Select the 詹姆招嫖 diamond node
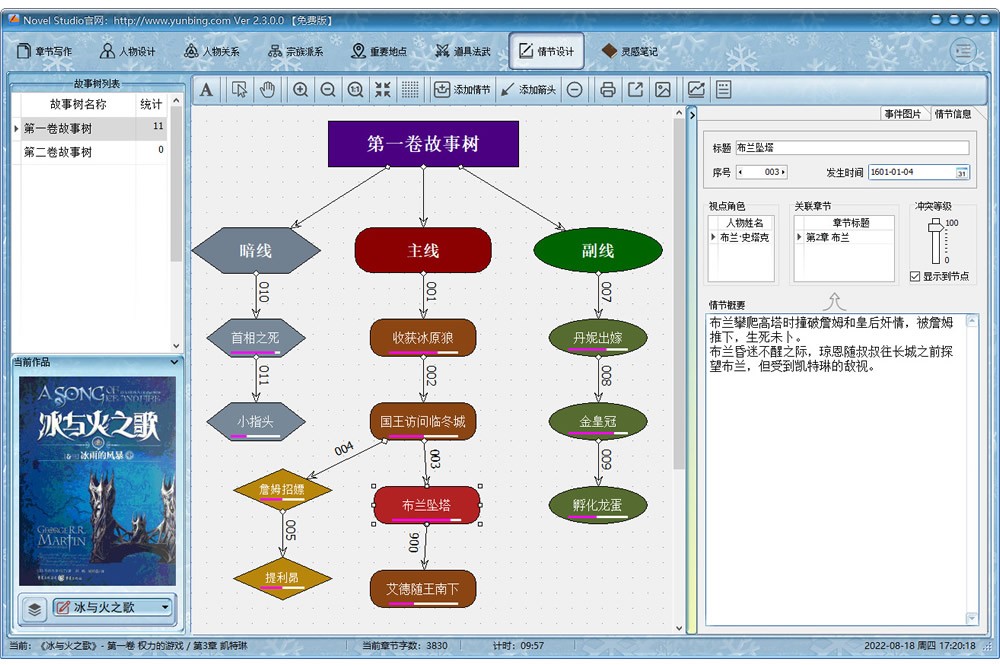The width and height of the screenshot is (1000, 666). [x=283, y=490]
